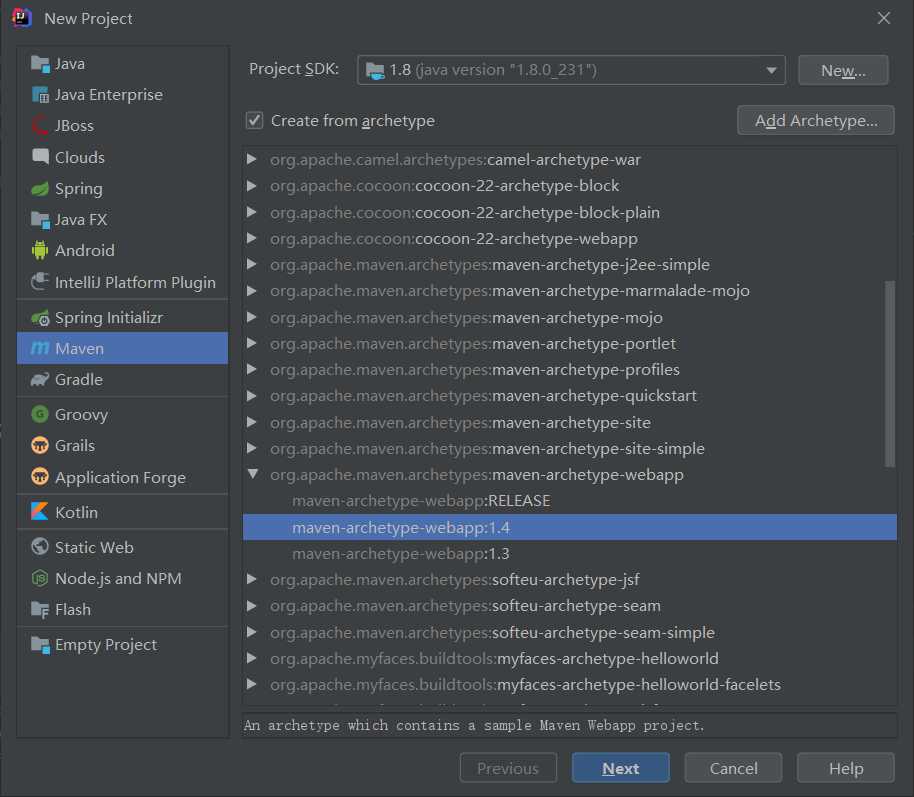Viewport: 914px width, 797px height.
Task: Click New... SDK button
Action: (x=843, y=70)
